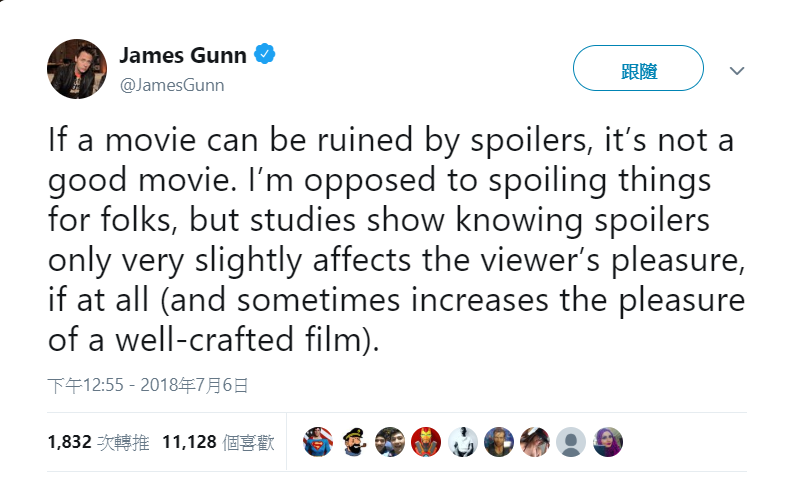
Task: Open the tweet options chevron dropdown
Action: pos(737,71)
